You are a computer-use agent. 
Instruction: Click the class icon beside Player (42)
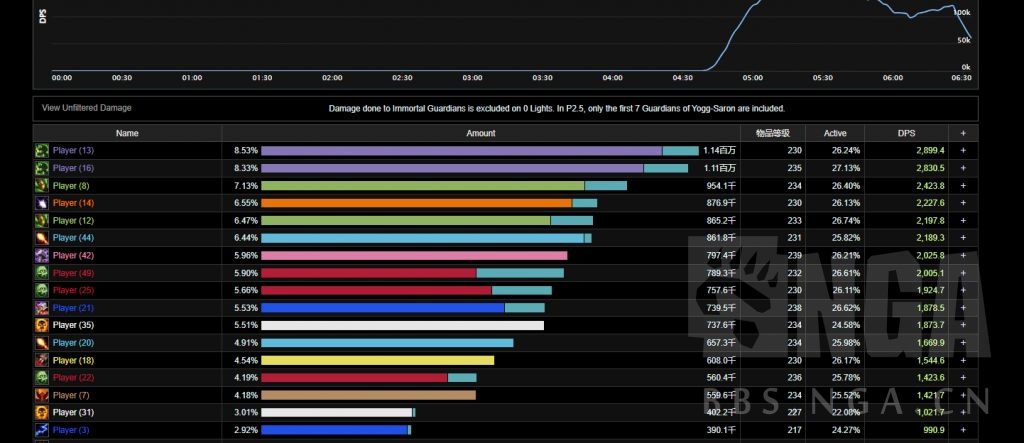(x=42, y=255)
